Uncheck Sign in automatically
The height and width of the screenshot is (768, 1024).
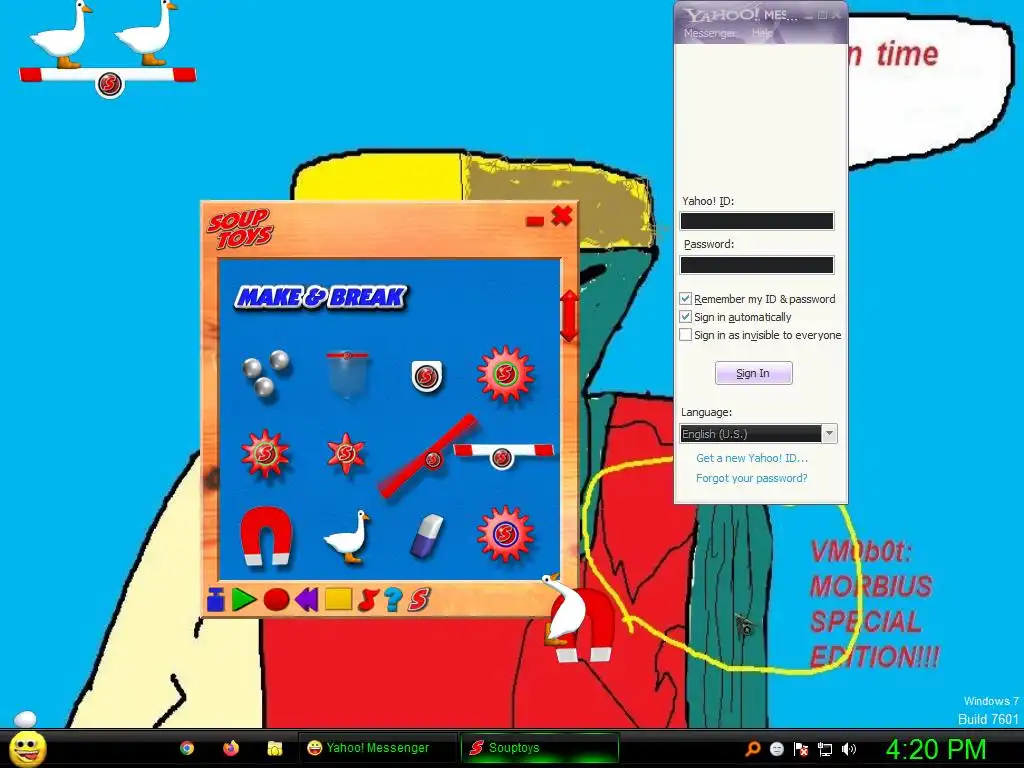pos(685,317)
